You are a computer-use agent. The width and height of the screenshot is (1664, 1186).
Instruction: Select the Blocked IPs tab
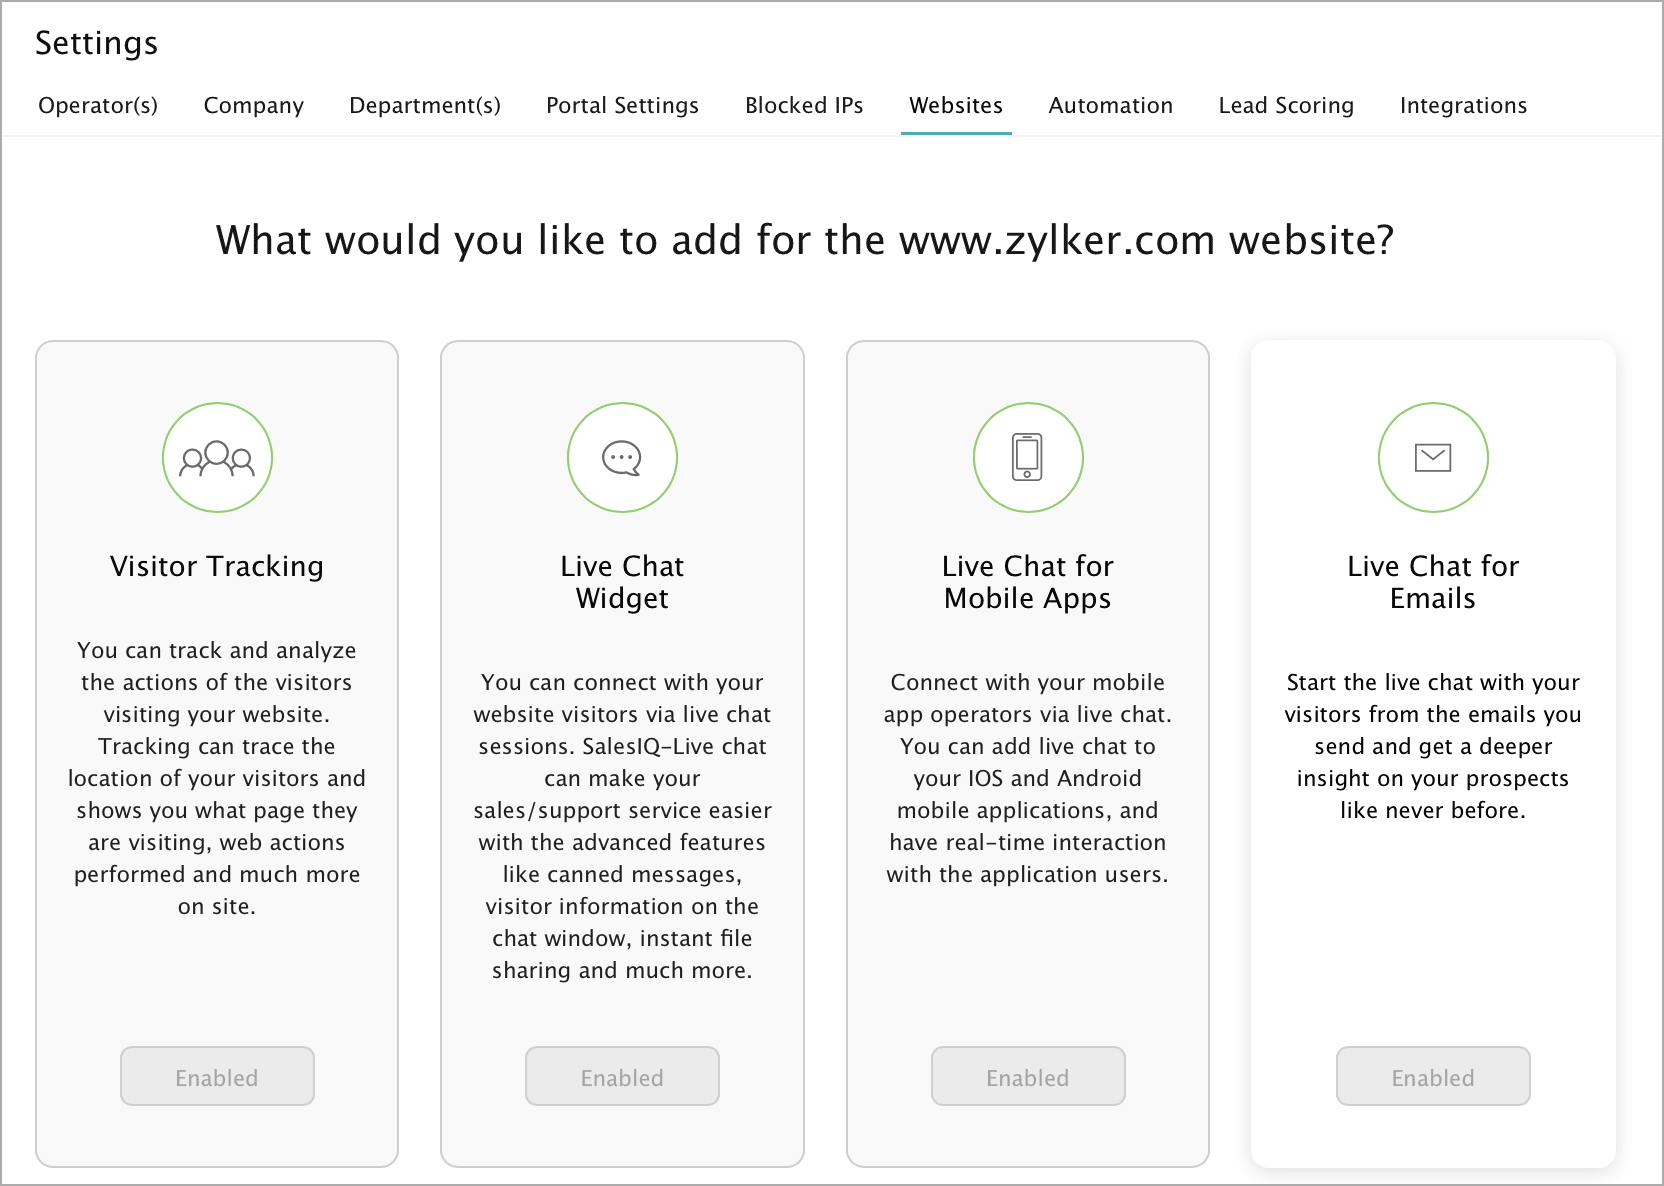coord(804,106)
